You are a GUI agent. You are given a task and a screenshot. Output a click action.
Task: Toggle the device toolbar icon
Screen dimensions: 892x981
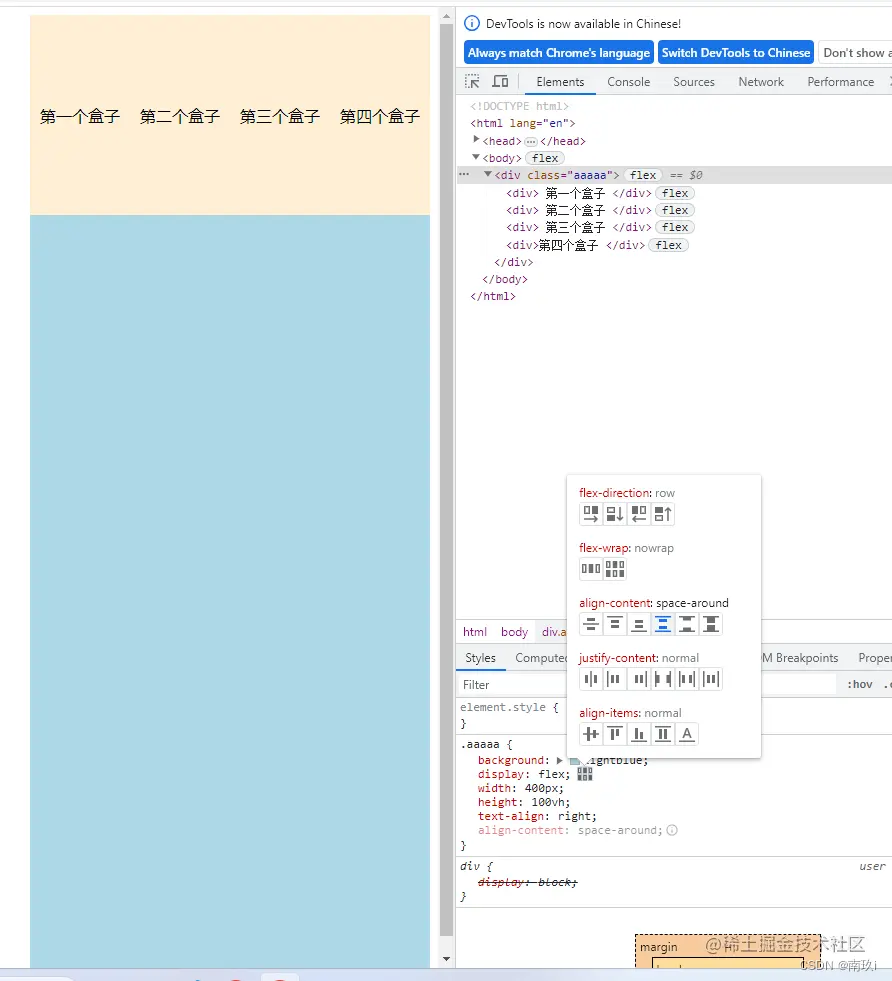point(500,81)
